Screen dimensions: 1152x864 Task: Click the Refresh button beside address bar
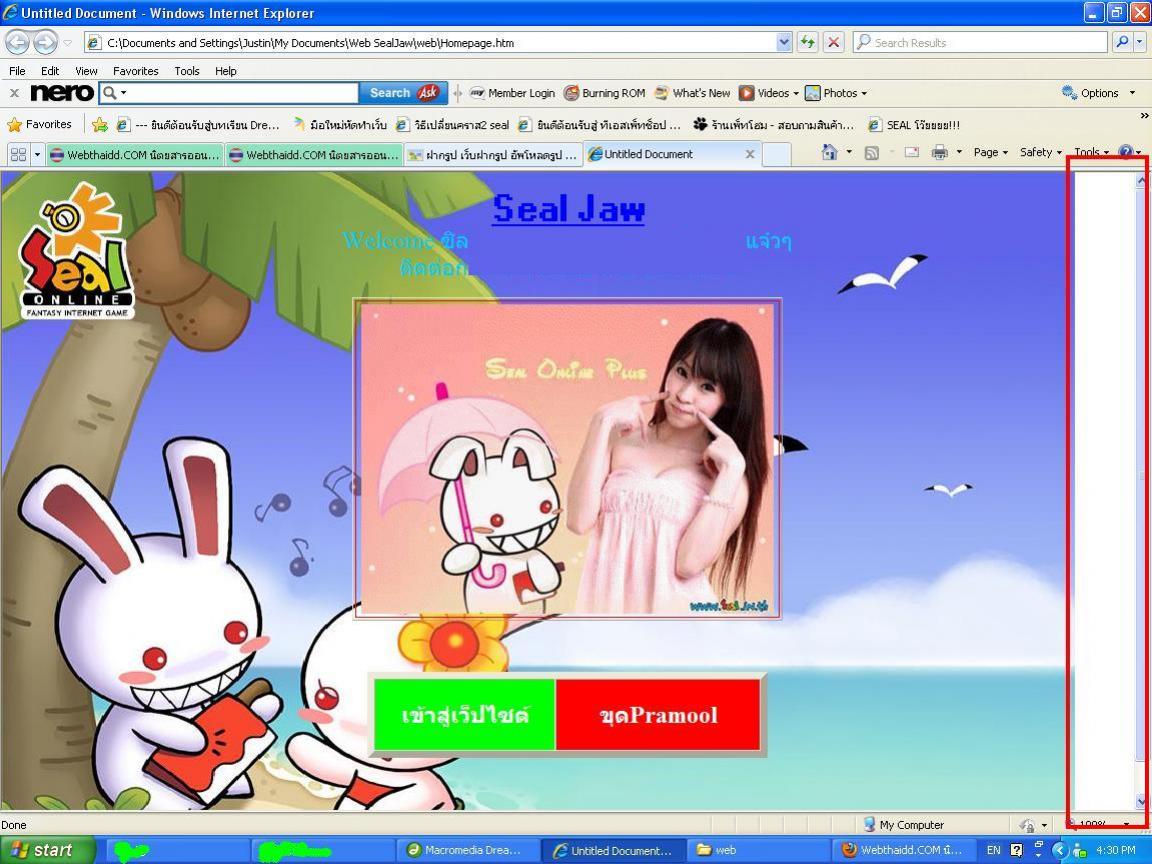point(807,42)
